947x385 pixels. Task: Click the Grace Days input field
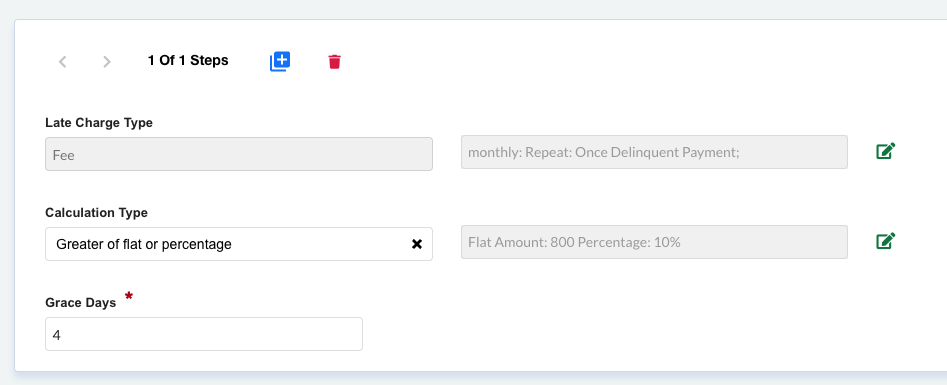pos(204,334)
